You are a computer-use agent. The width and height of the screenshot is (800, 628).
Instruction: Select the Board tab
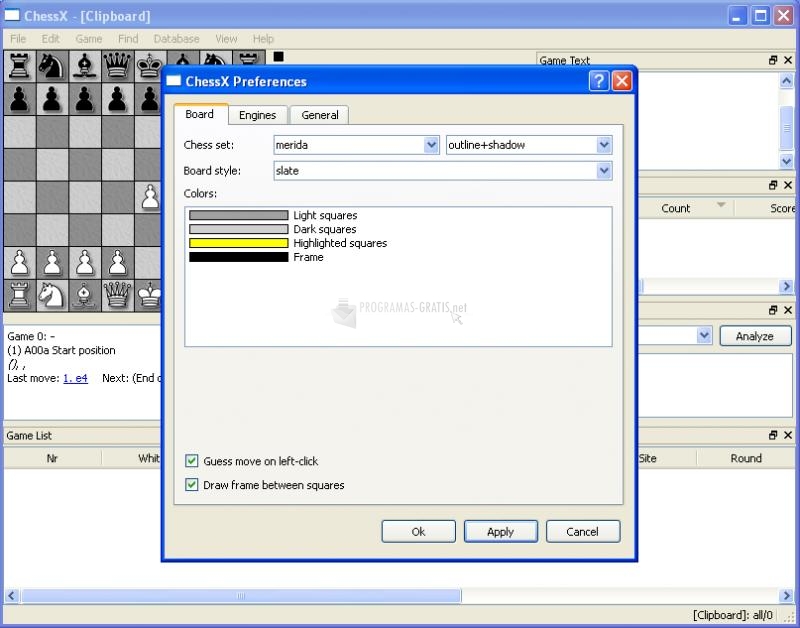(x=199, y=114)
